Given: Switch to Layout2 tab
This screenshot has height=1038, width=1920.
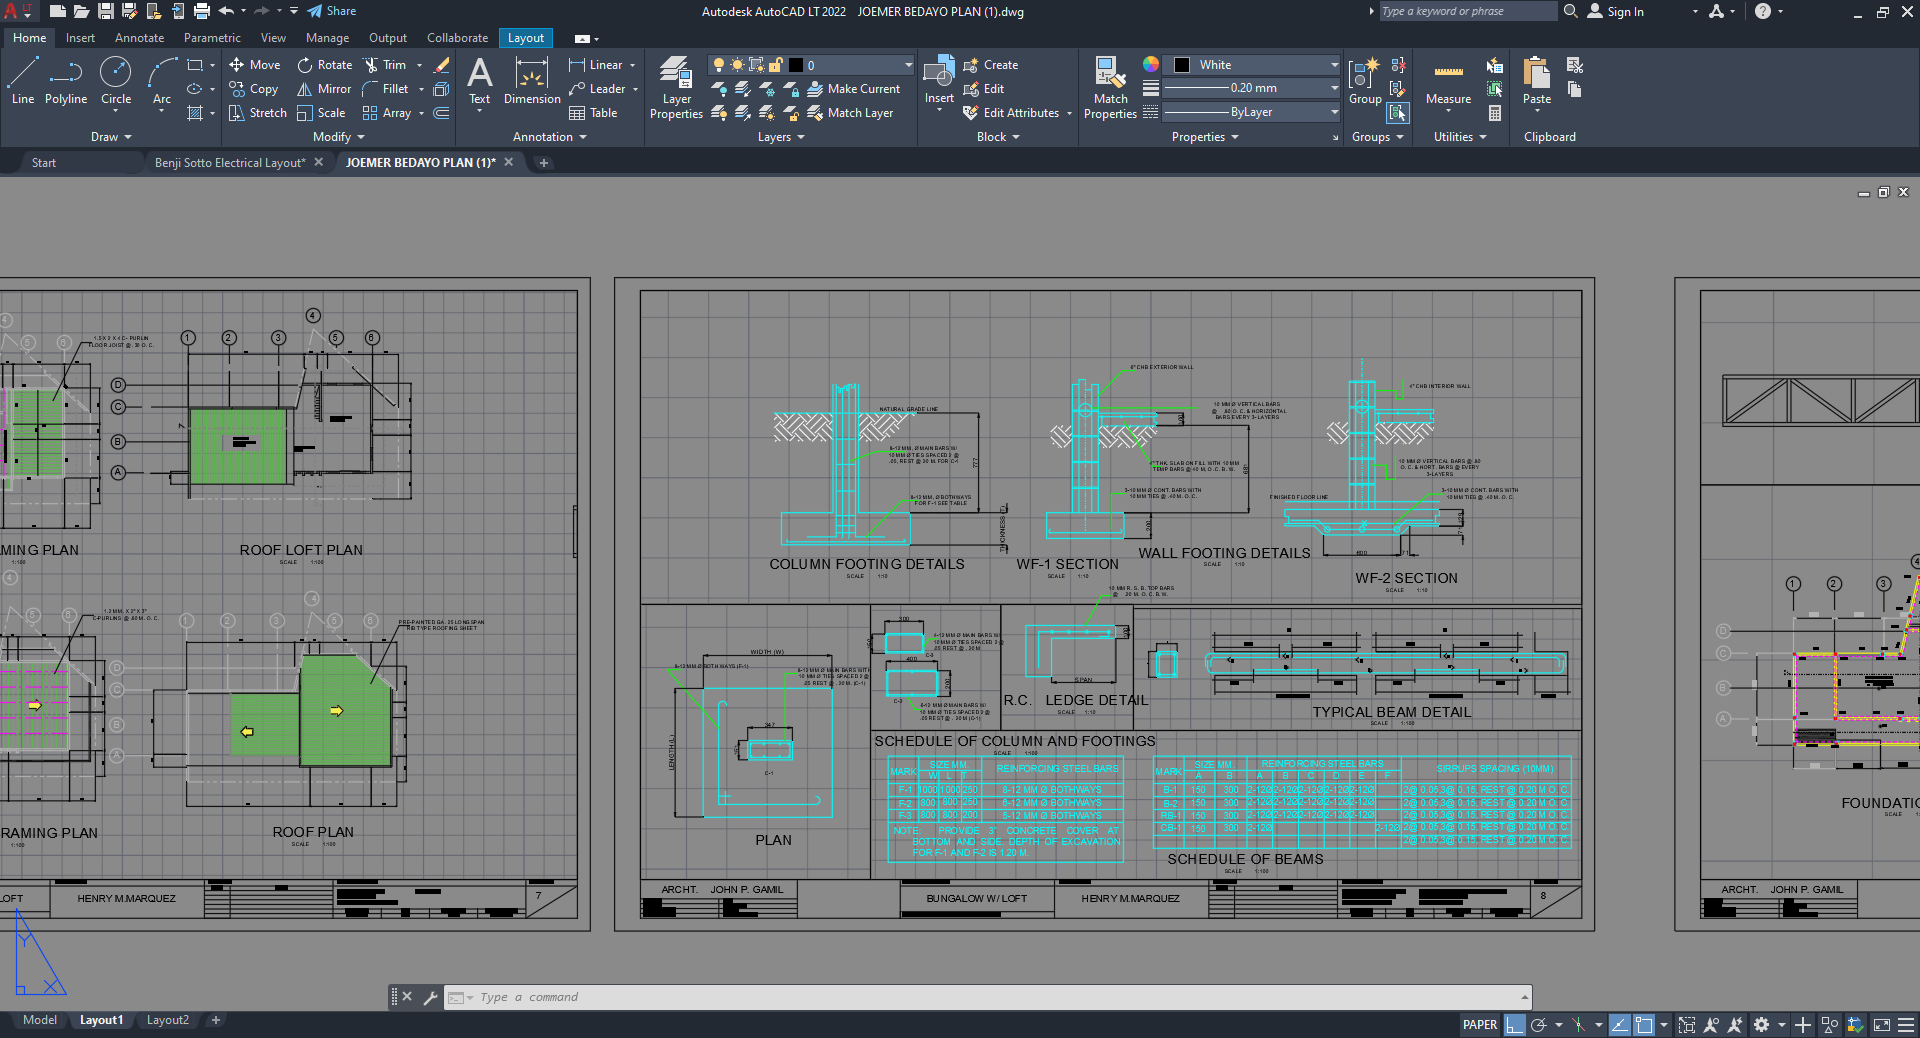Looking at the screenshot, I should coord(167,1020).
